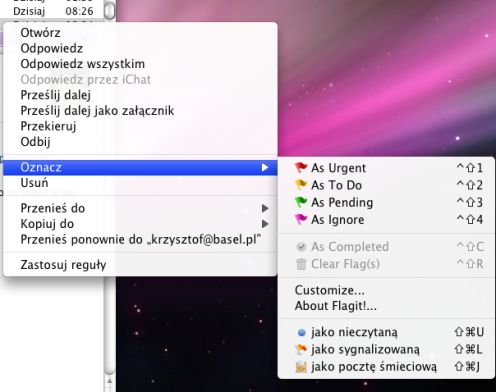Choose Odbij menu entry
Viewport: 496px width, 392px height.
[140, 142]
